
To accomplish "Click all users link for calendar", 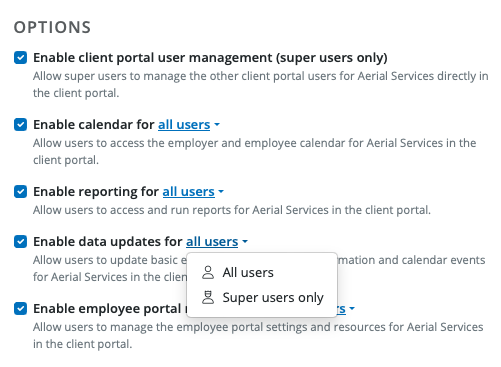I will [184, 125].
